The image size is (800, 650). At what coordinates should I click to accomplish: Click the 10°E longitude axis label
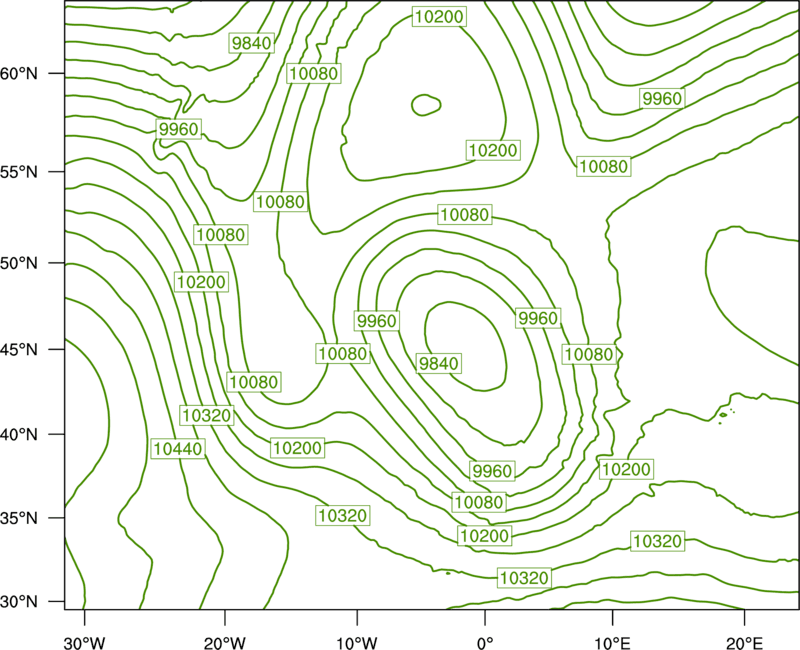612,642
